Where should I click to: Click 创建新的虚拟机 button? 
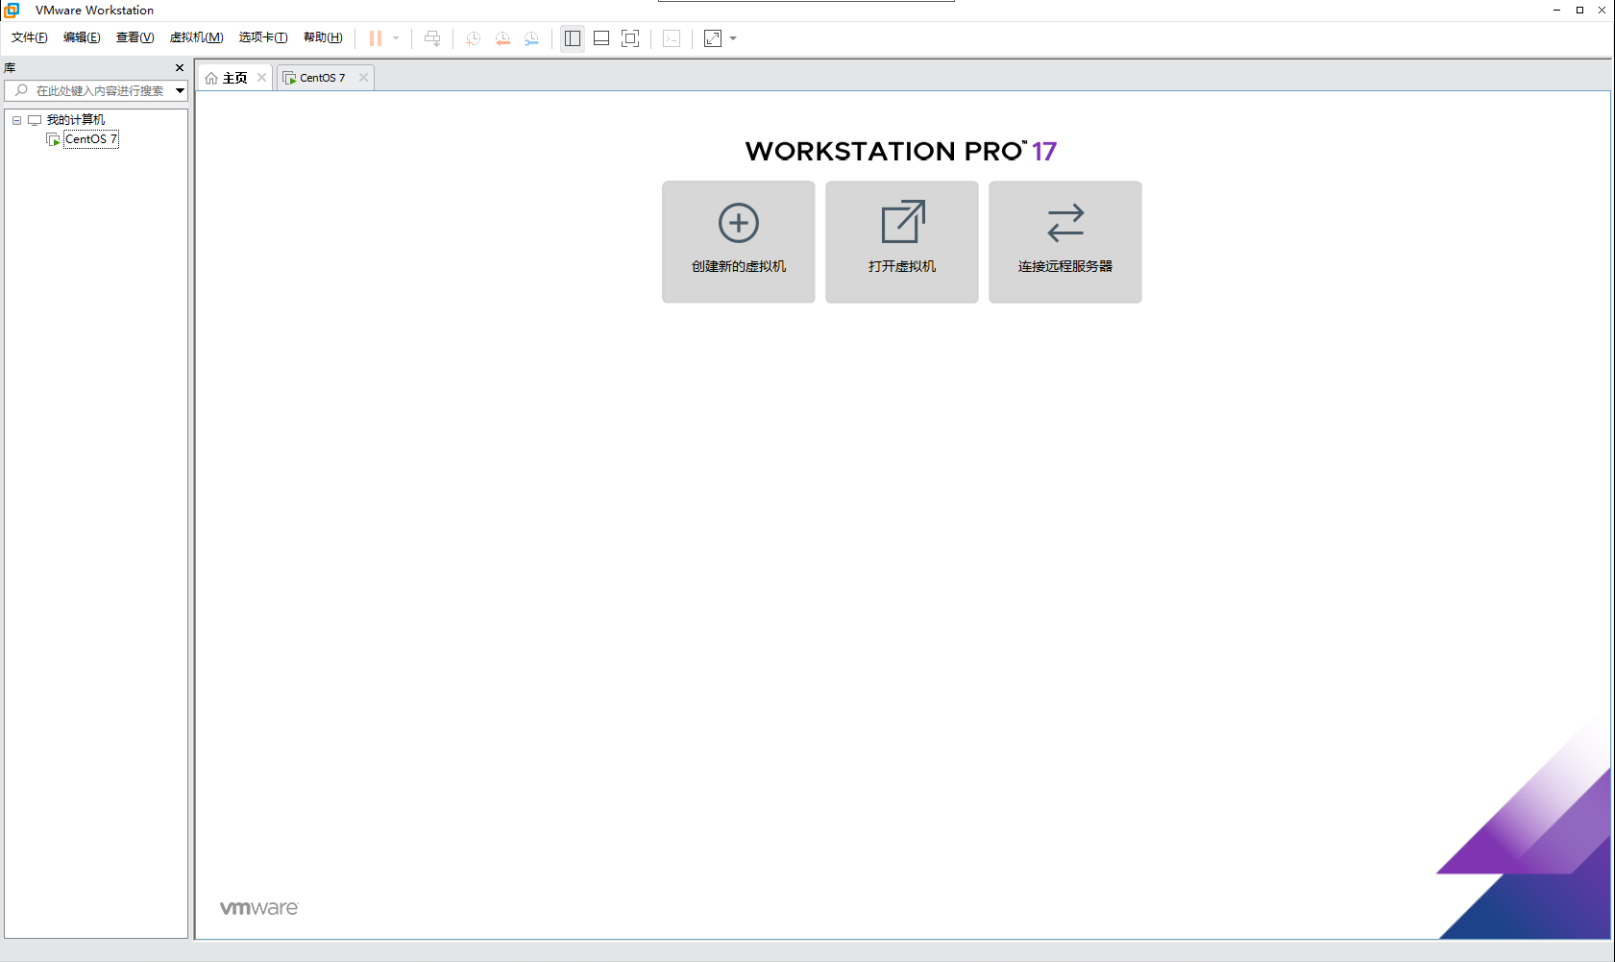pos(738,241)
